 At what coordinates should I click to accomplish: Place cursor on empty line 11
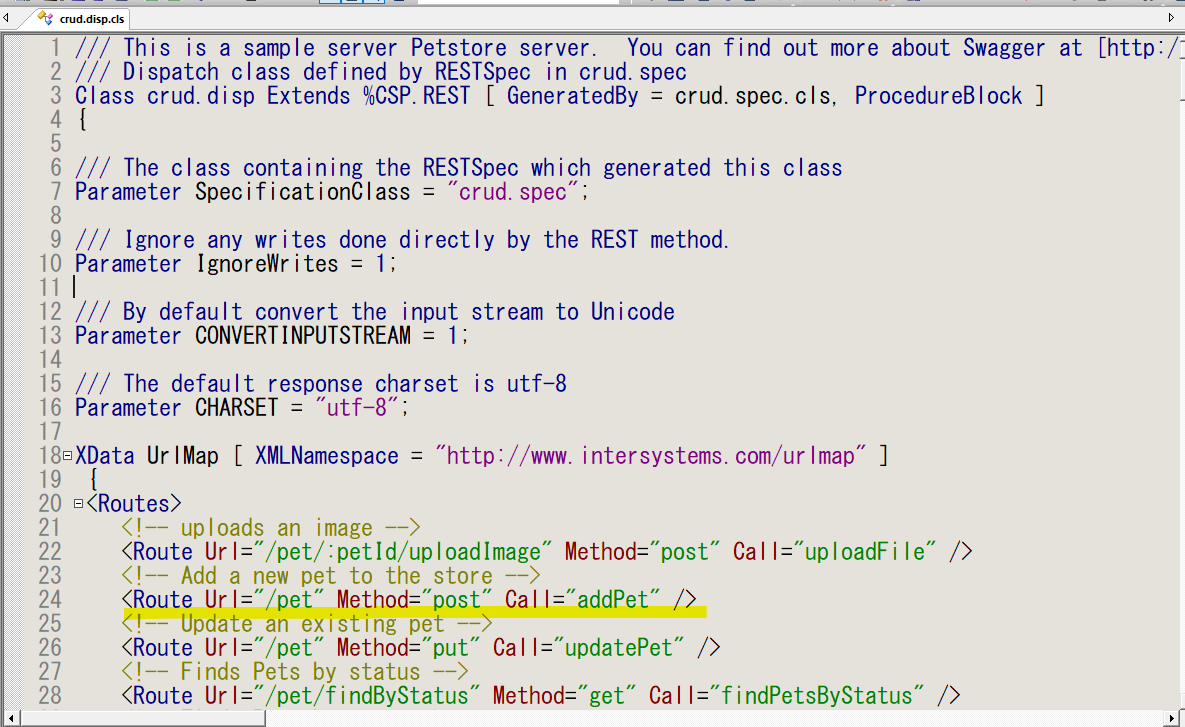coord(300,288)
